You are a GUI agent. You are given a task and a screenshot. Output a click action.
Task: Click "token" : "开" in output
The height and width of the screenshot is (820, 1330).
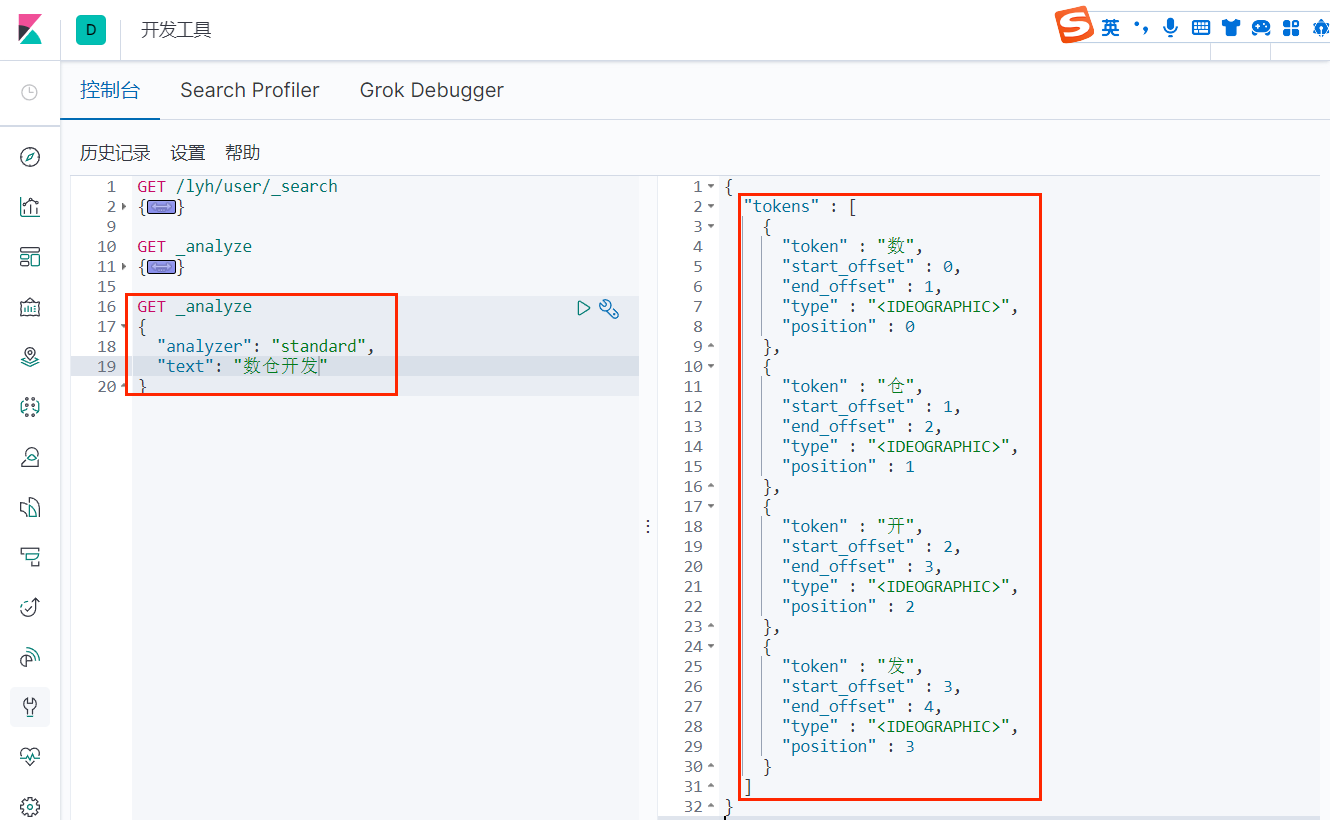point(852,527)
